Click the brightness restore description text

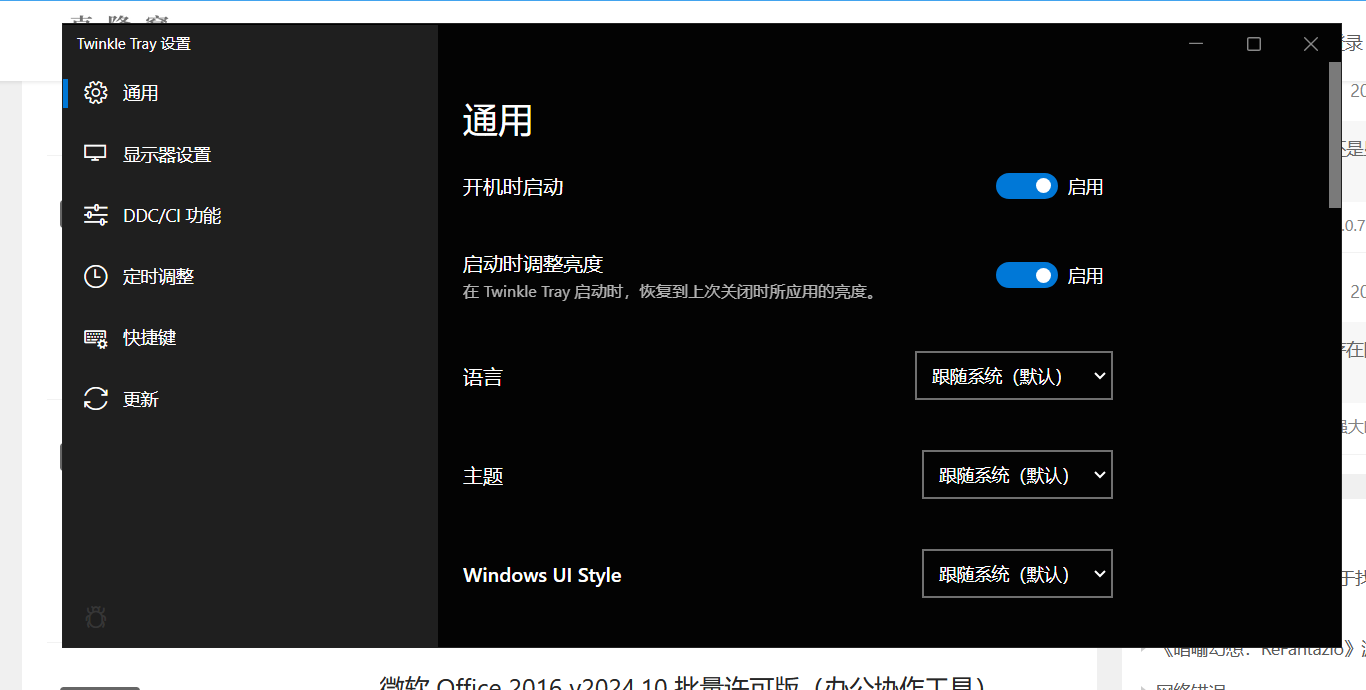pos(670,293)
